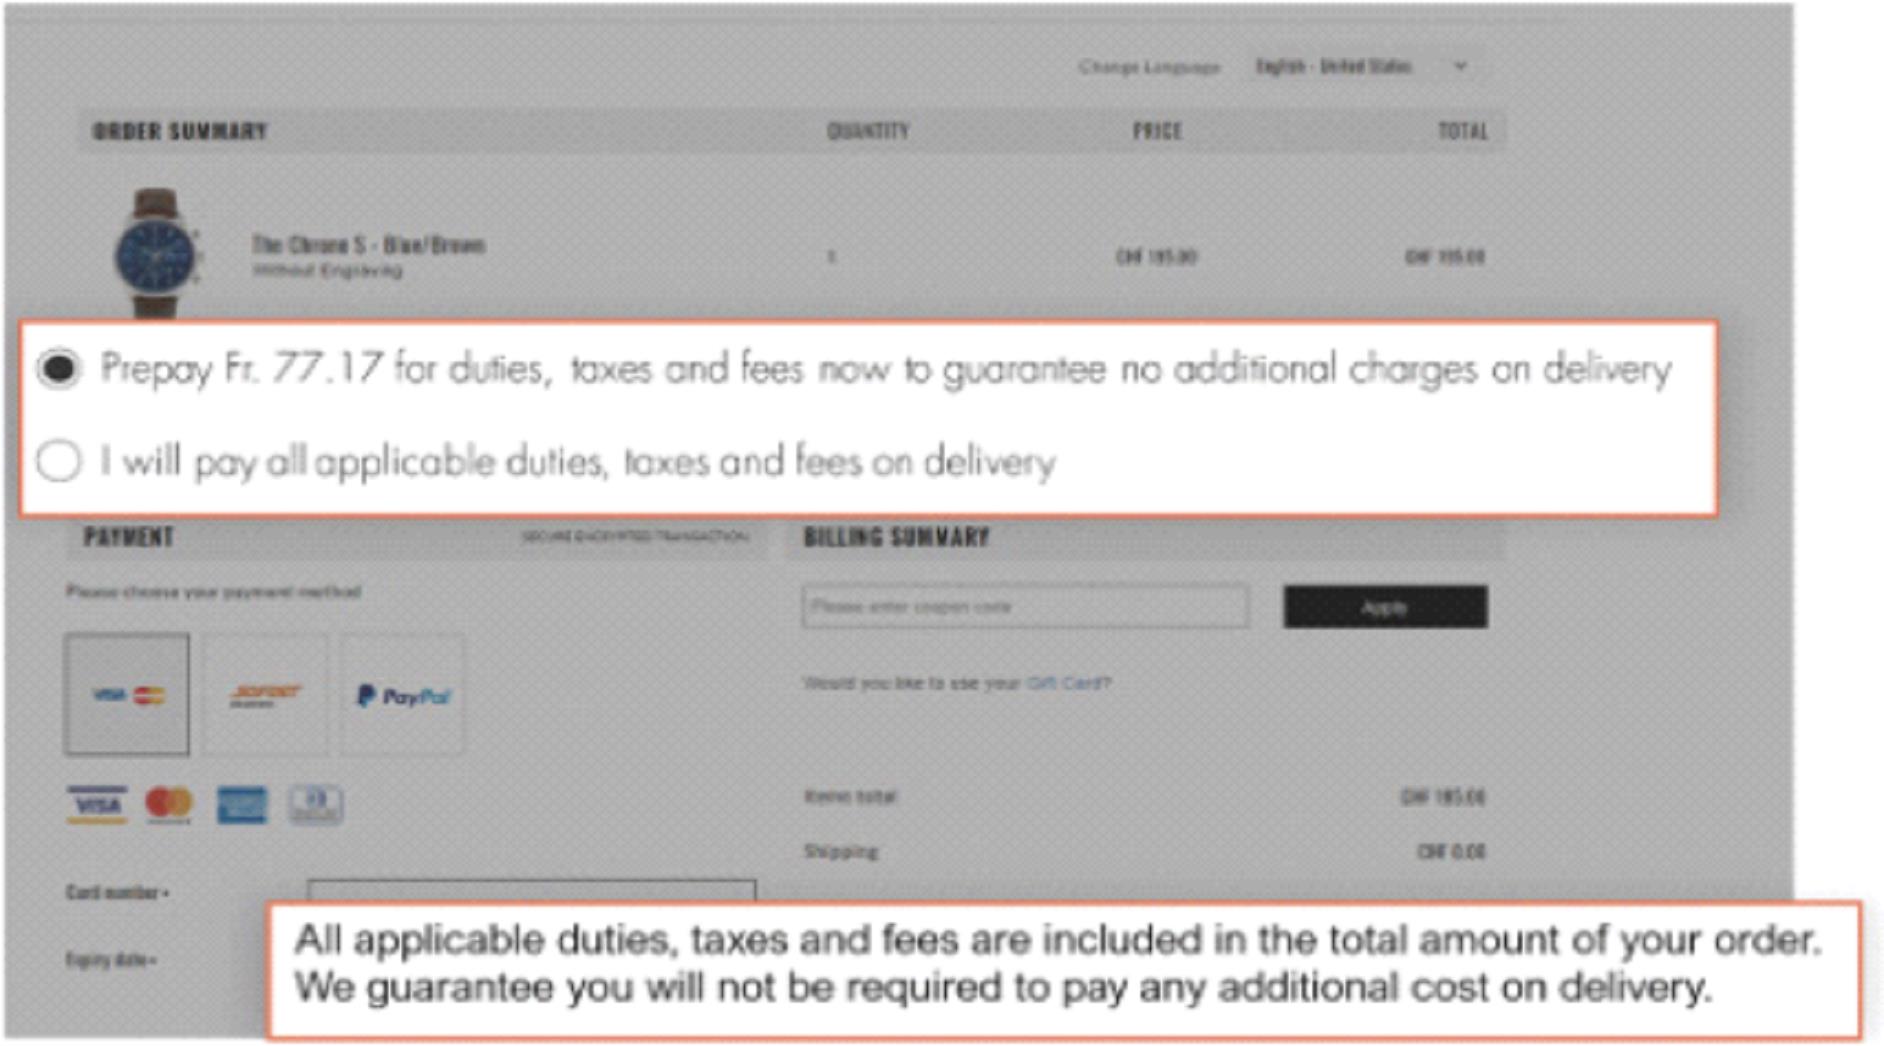Click The Chrono S - Blue/Brown product name

click(x=368, y=245)
